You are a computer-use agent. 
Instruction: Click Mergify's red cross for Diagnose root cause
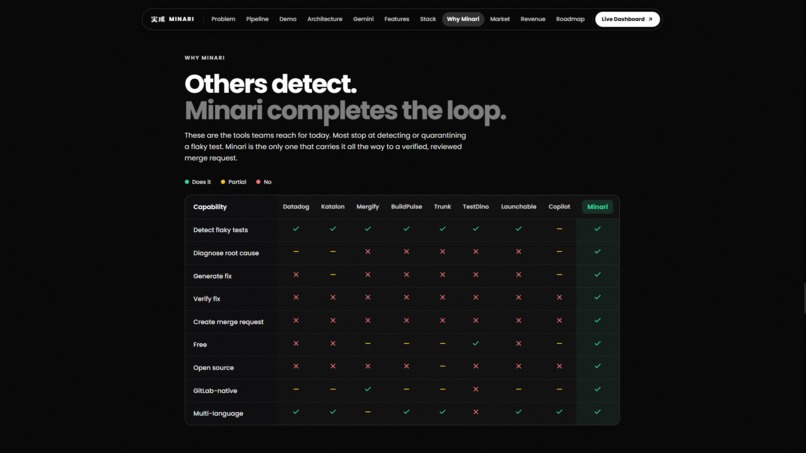[368, 251]
